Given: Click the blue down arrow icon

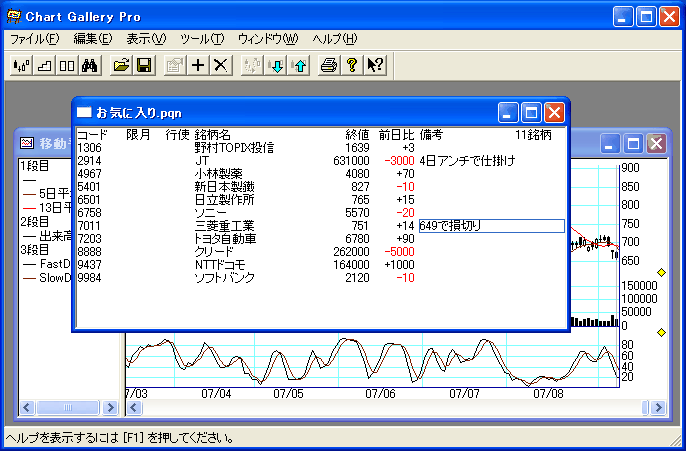Looking at the screenshot, I should click(x=277, y=65).
